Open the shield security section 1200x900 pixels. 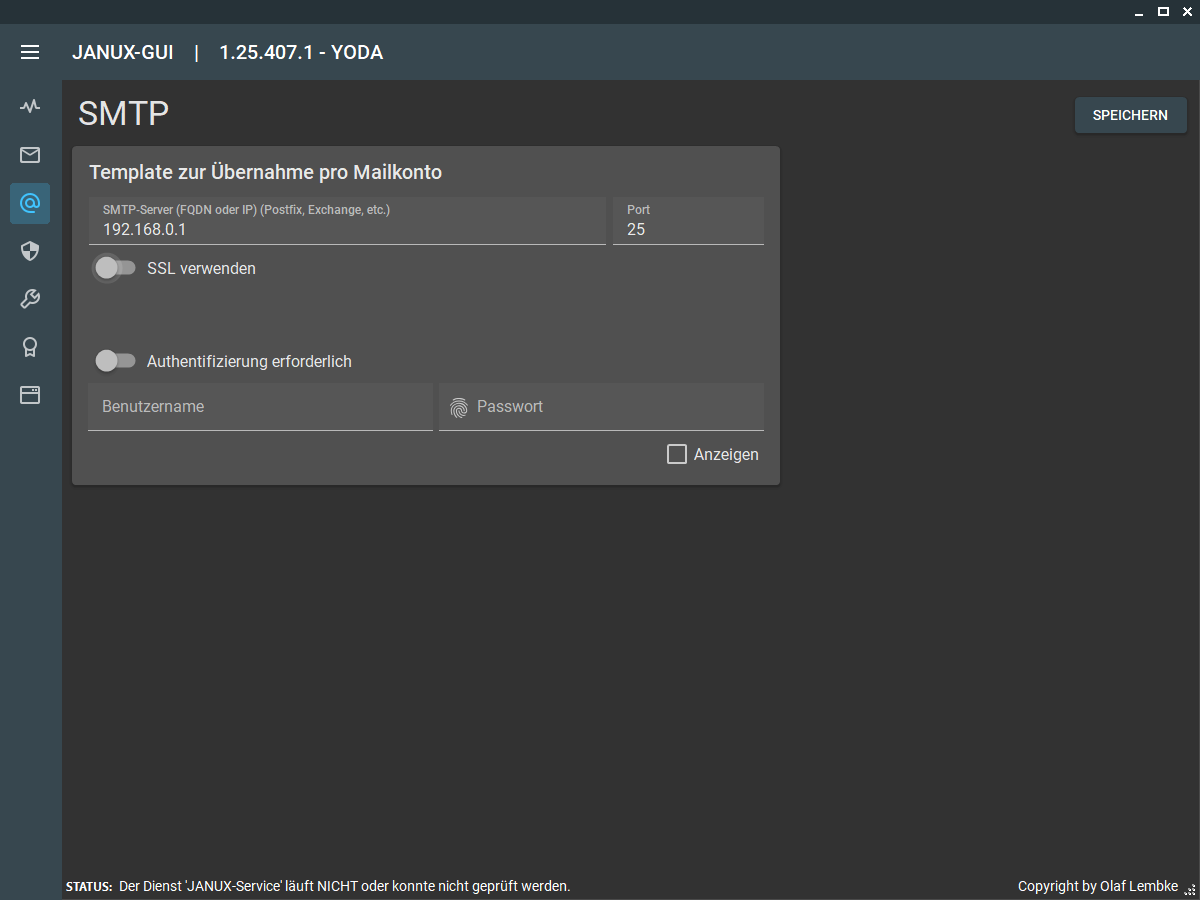tap(30, 251)
